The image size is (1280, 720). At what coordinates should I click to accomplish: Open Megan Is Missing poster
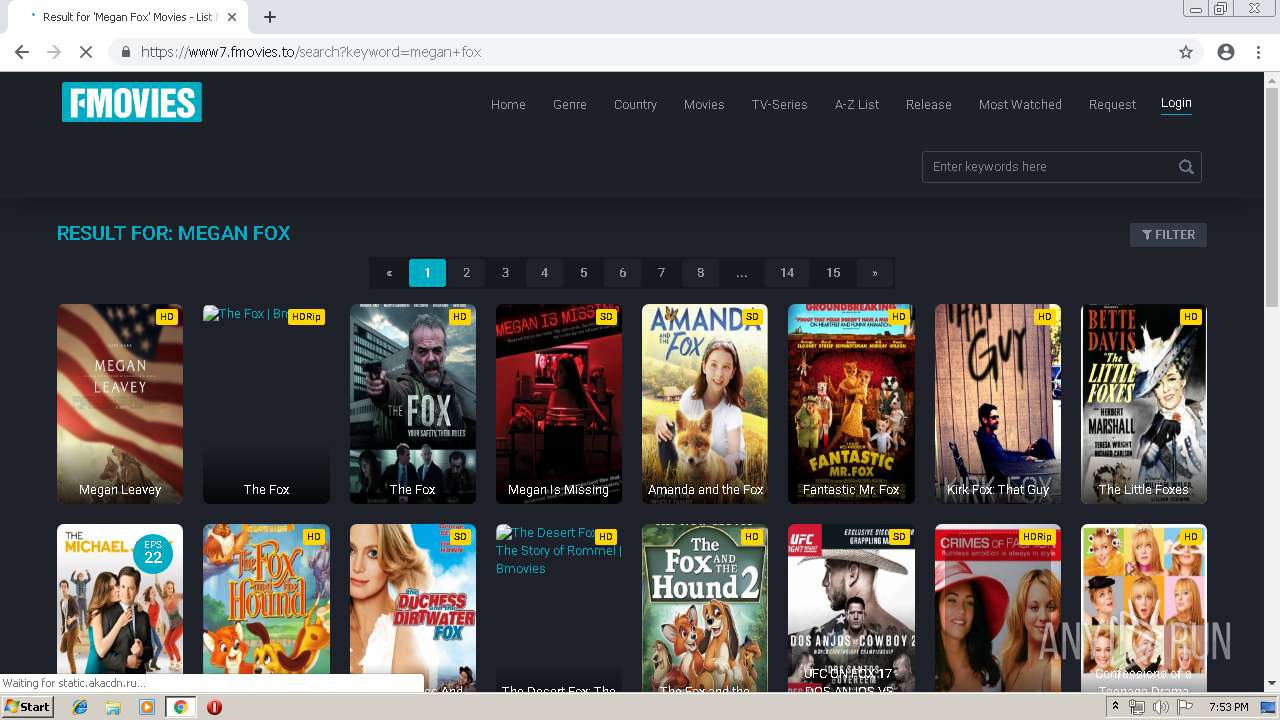click(x=559, y=404)
